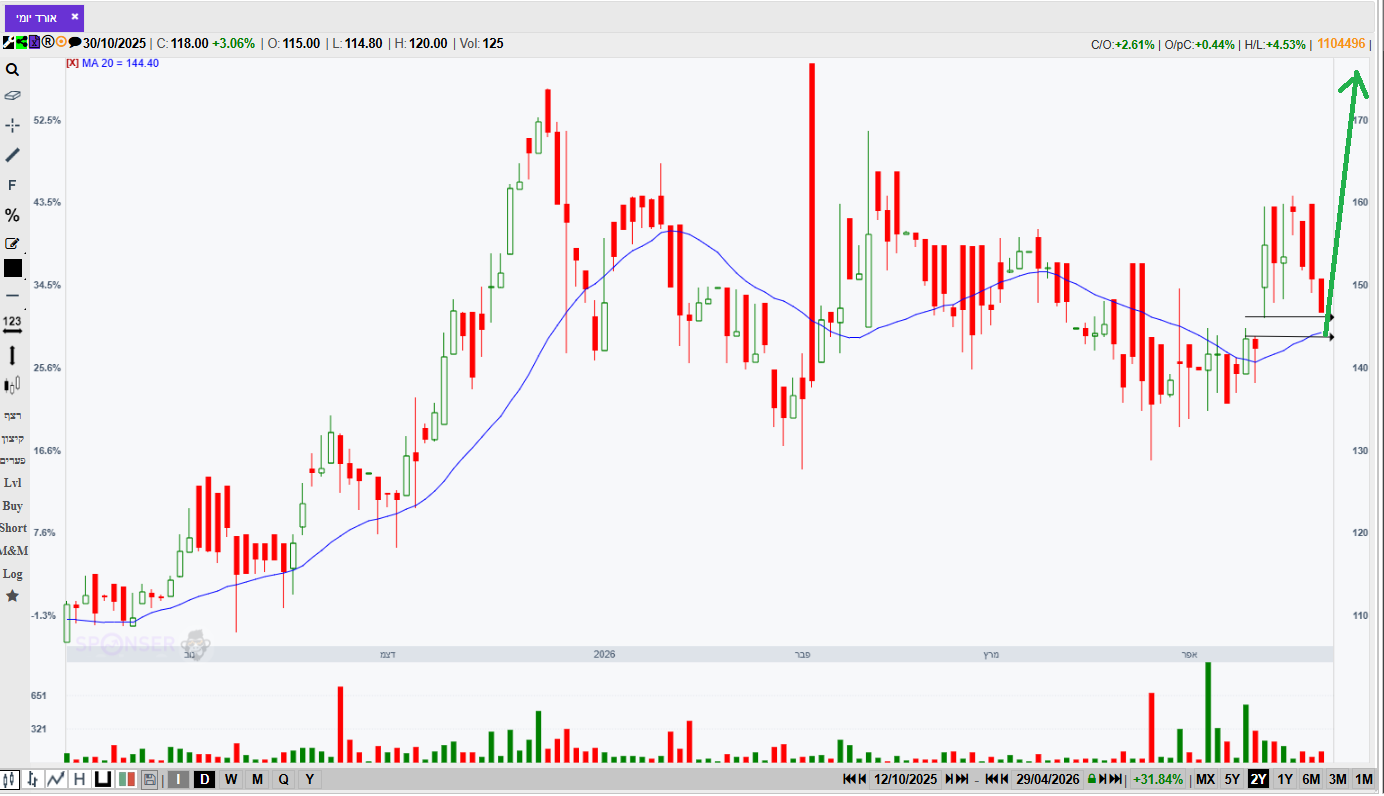Click the Lvl levels button
Screen dimensions: 1384x796
13,483
